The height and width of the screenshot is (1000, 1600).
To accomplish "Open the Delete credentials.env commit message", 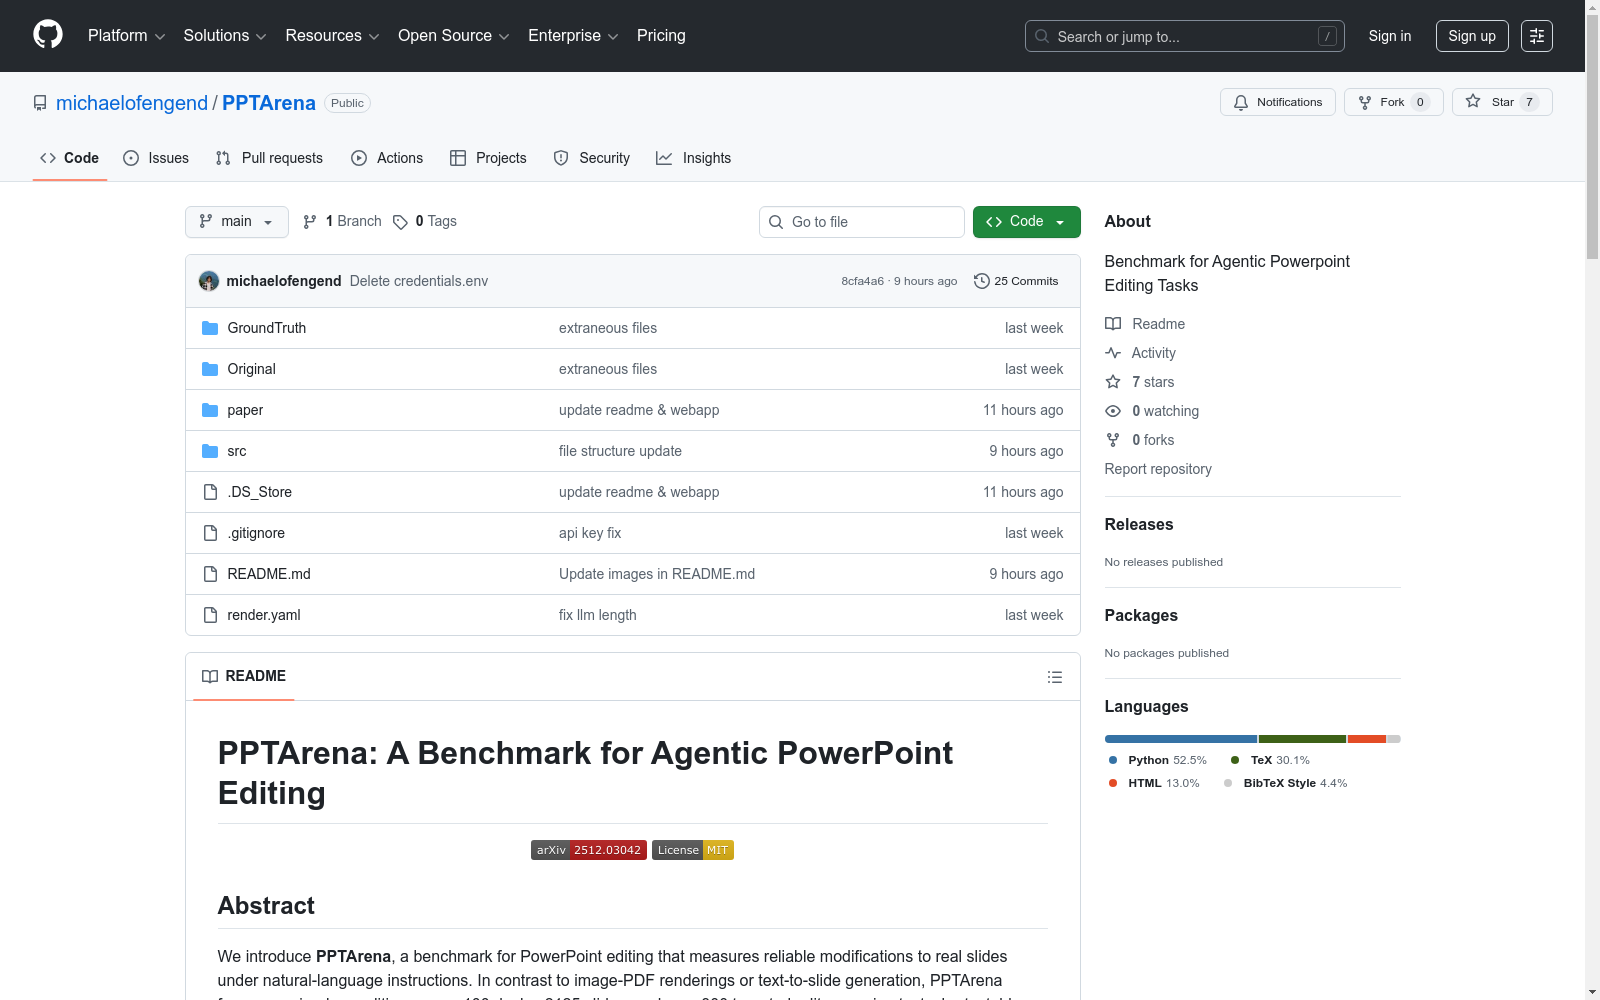I will pos(419,281).
